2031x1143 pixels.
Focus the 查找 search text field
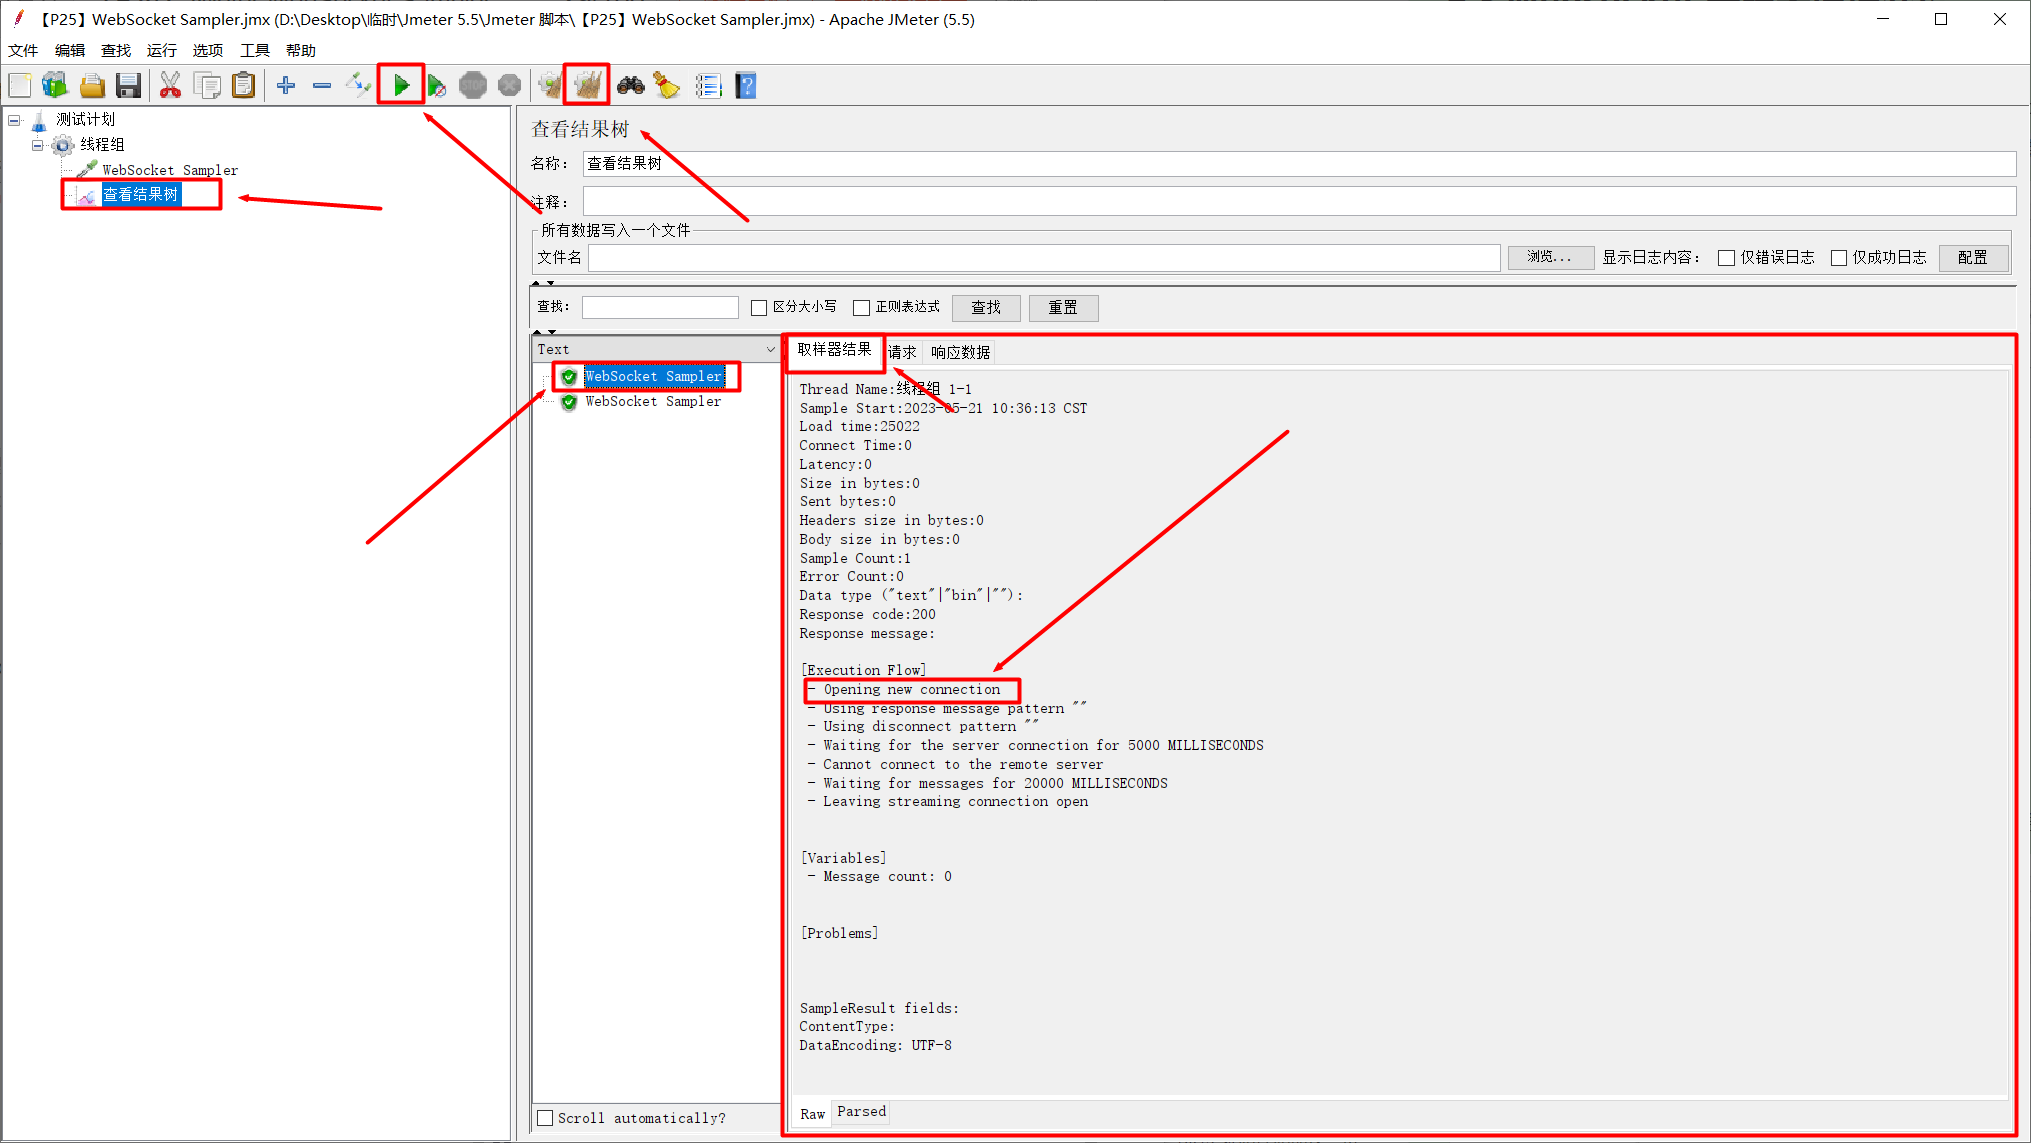pyautogui.click(x=660, y=308)
